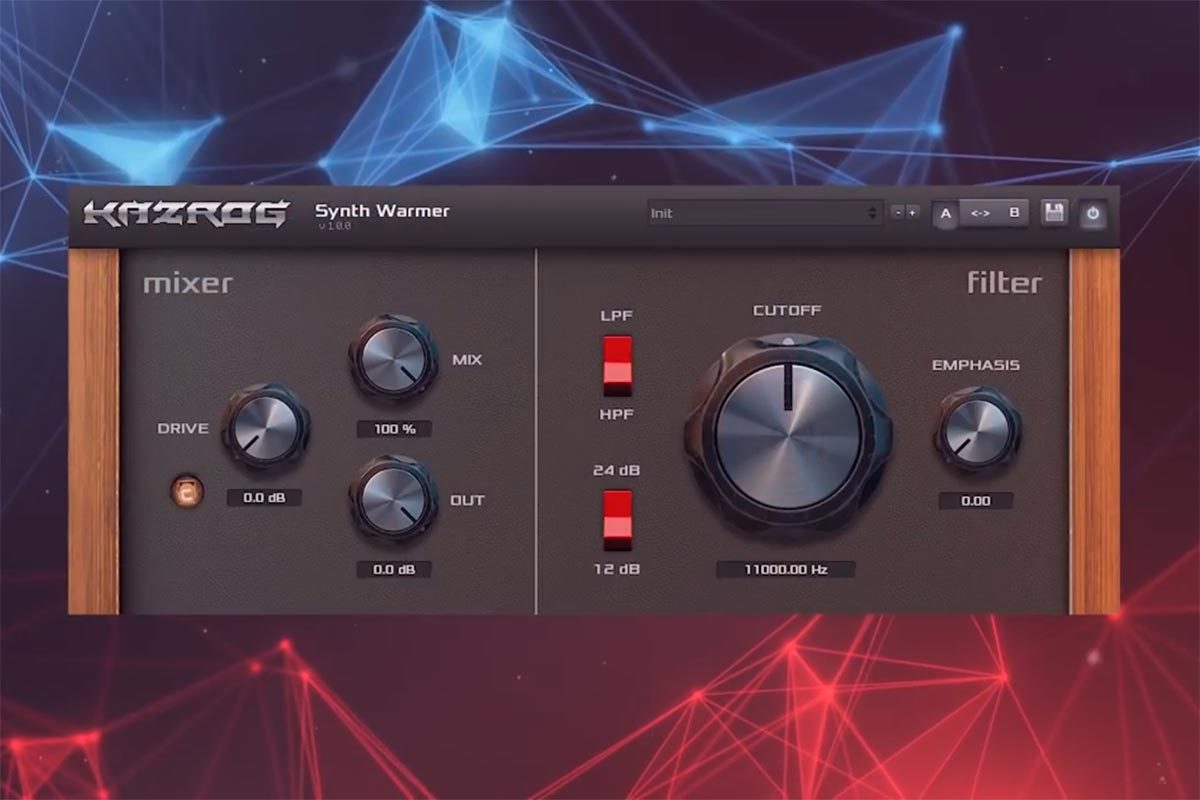Click the next preset plus button
Image resolution: width=1200 pixels, height=800 pixels.
click(912, 213)
